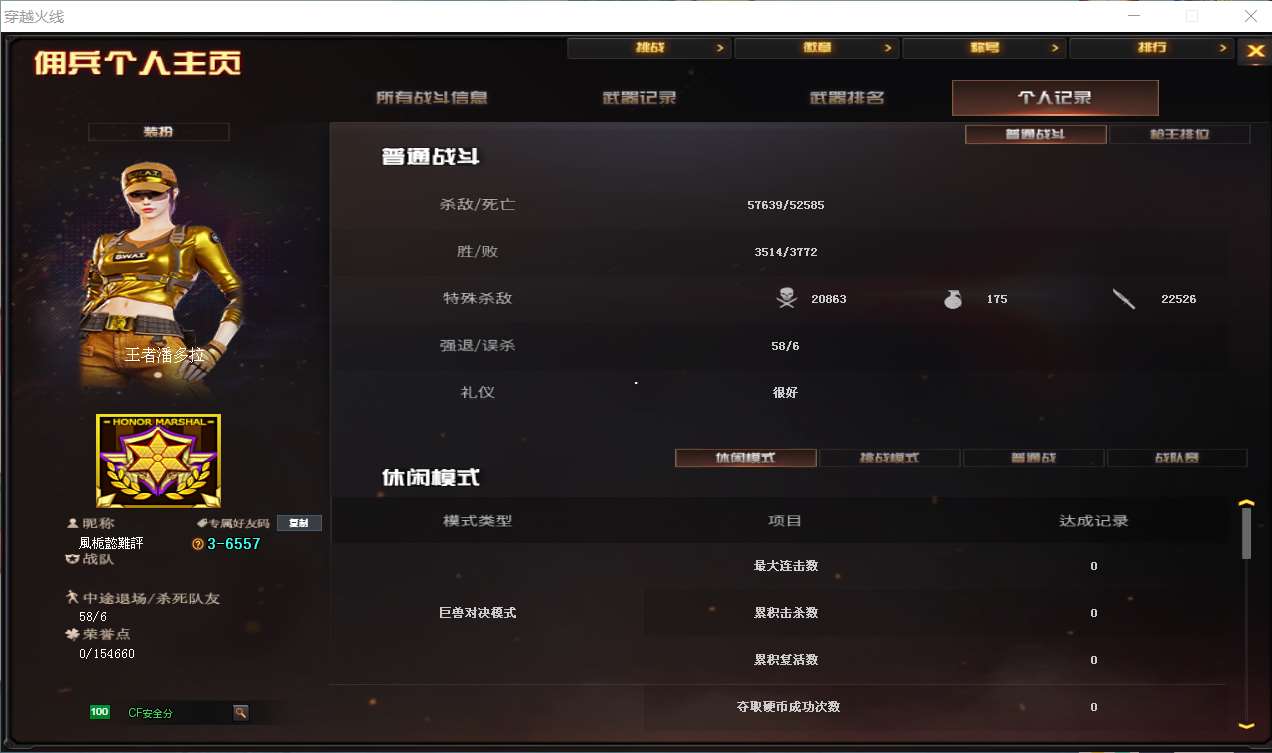Click the knife kills icon

pos(1124,298)
